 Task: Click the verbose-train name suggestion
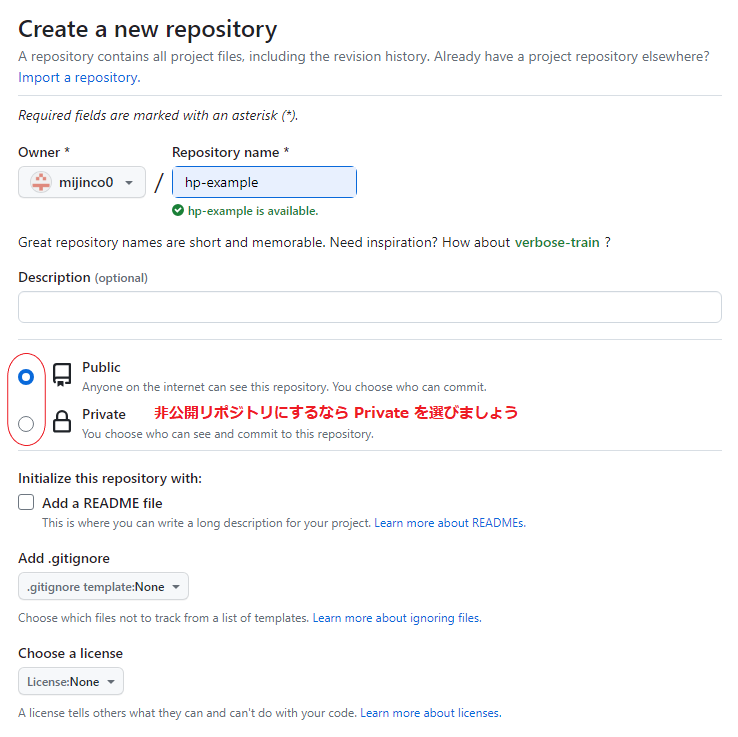pos(557,242)
